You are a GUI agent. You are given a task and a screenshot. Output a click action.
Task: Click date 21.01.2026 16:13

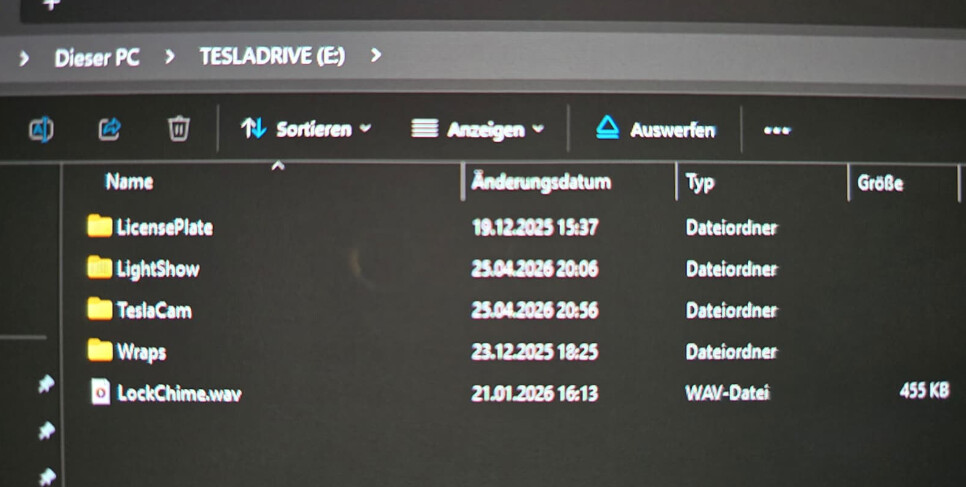point(535,393)
